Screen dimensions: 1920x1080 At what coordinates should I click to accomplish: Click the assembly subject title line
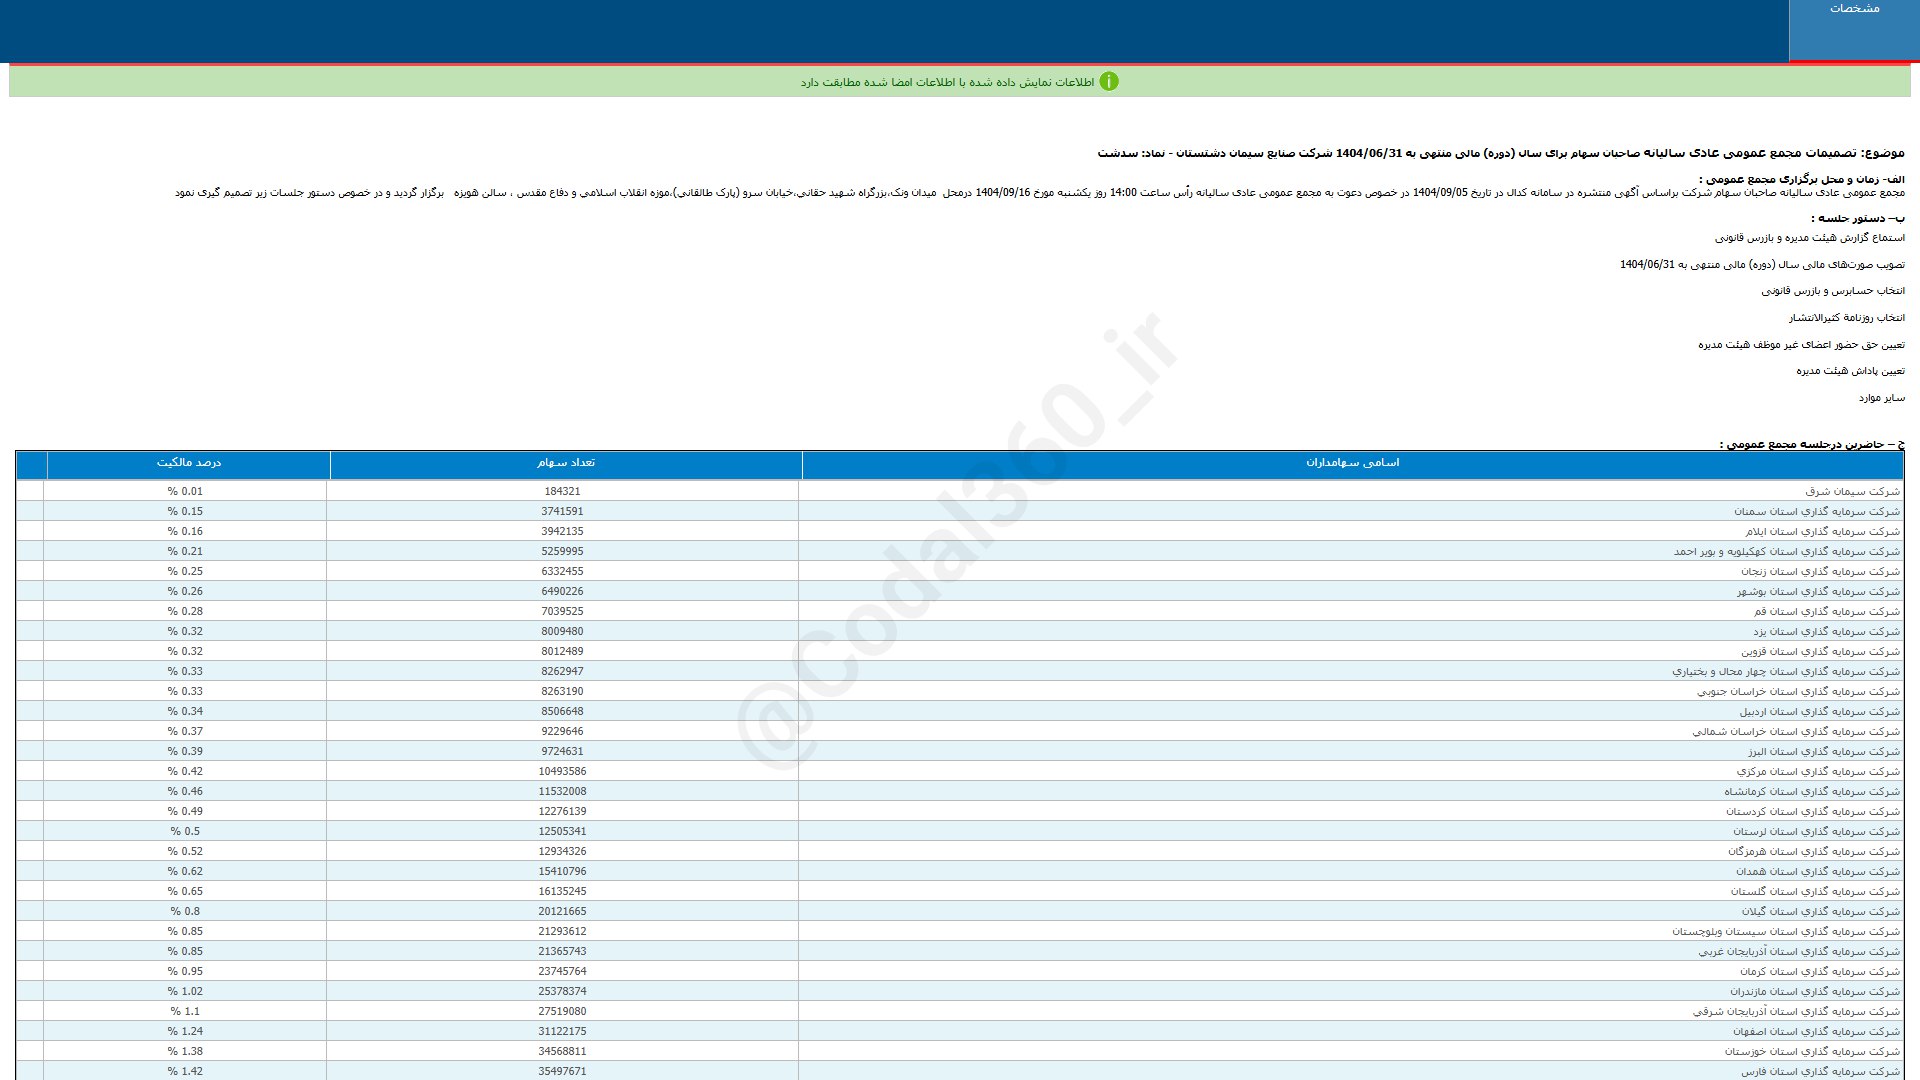(x=1500, y=153)
